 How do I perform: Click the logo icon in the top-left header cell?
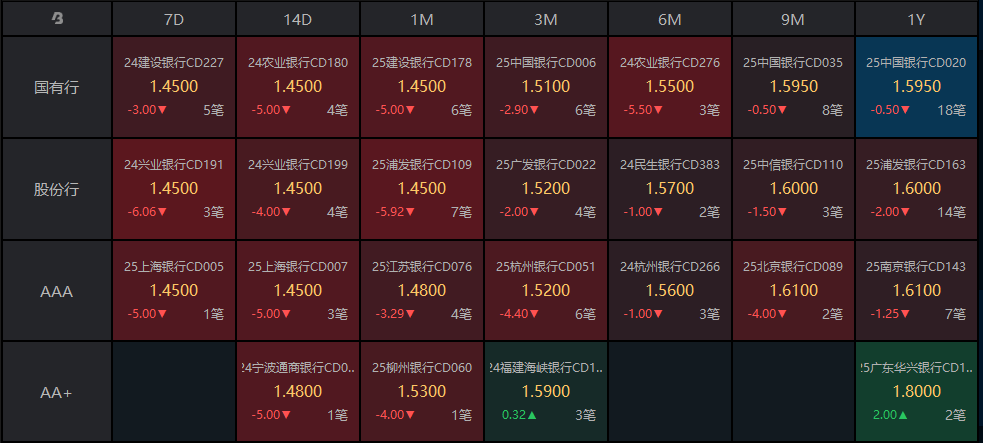57,19
